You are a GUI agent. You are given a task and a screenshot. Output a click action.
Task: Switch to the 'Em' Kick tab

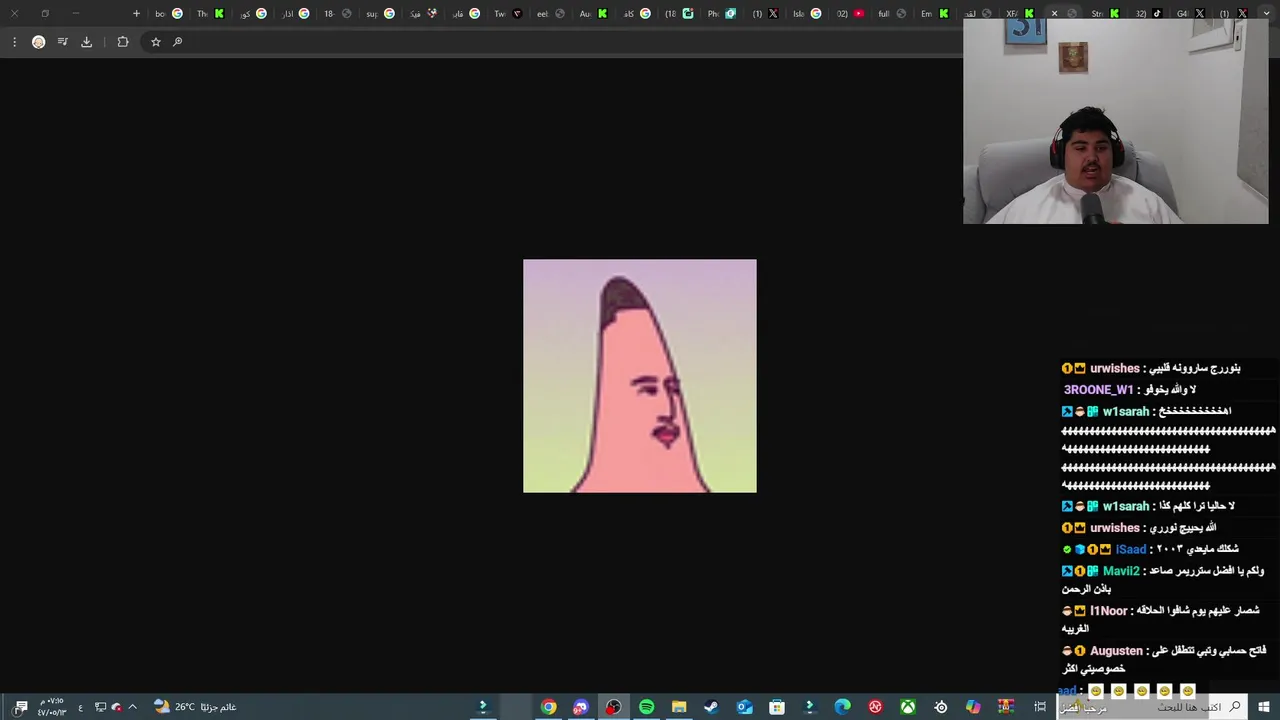(x=934, y=14)
